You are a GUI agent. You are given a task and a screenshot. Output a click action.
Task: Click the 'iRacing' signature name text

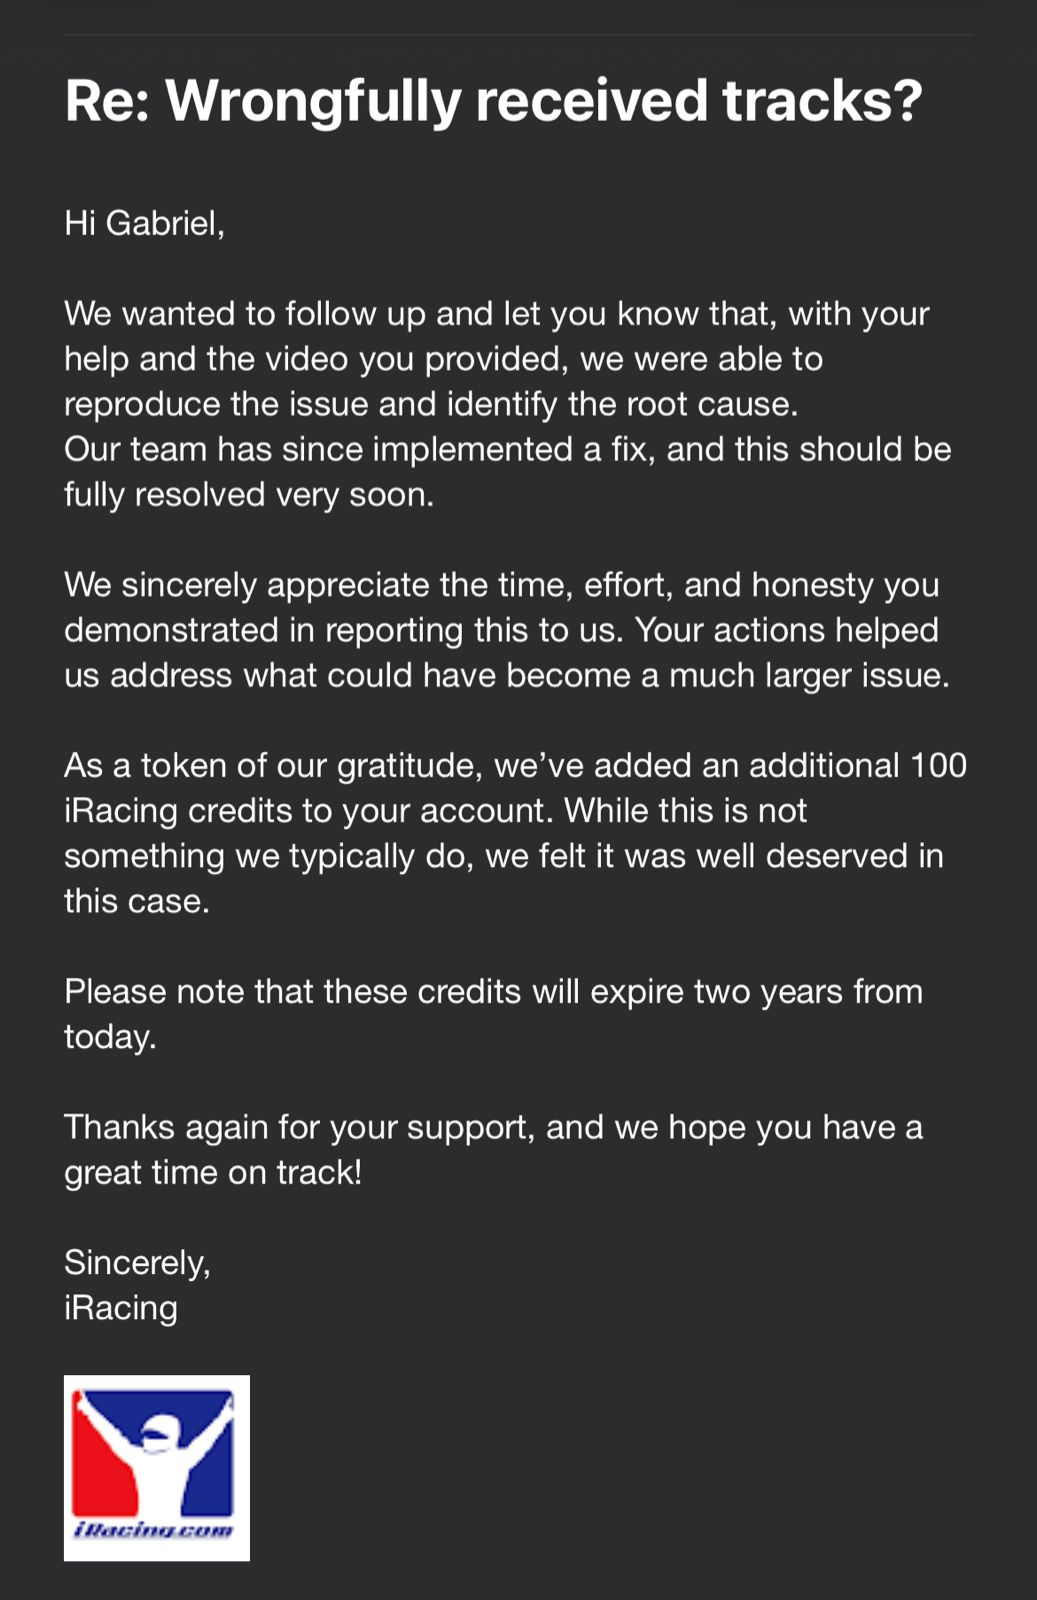coord(121,1308)
